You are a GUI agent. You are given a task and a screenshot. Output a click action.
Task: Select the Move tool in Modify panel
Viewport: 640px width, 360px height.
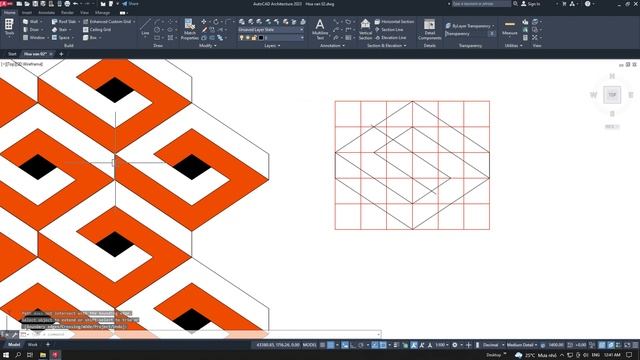(x=204, y=22)
